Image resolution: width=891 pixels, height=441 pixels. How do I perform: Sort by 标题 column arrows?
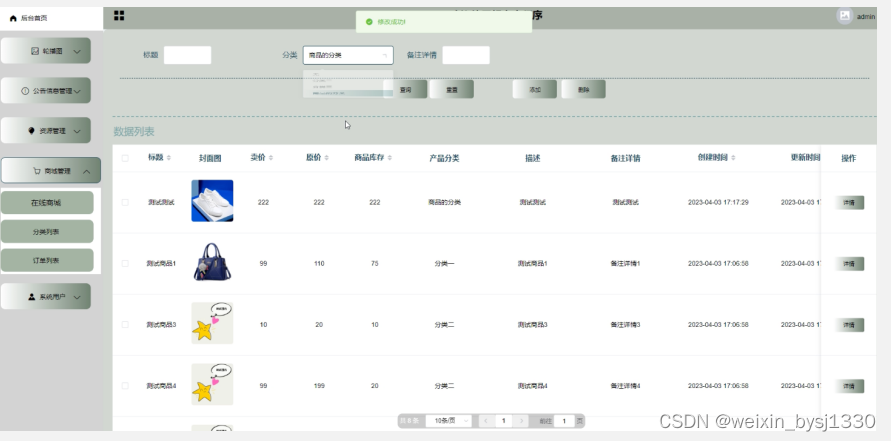pos(169,157)
